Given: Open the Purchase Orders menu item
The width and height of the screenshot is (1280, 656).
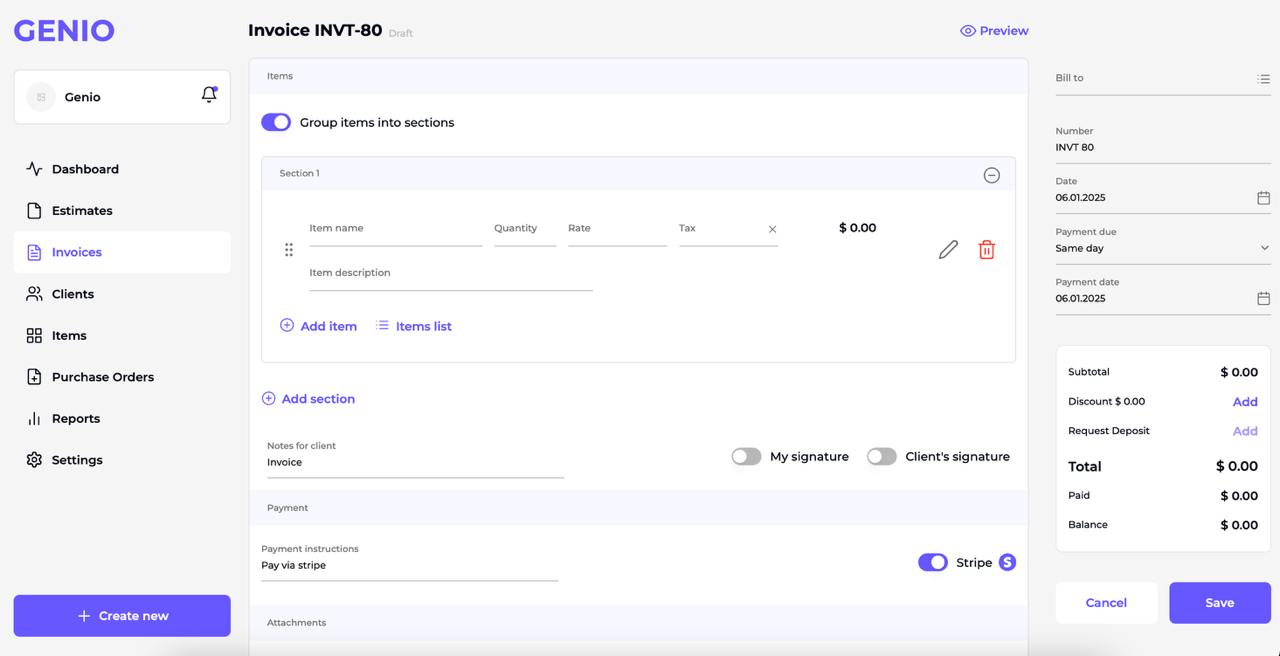Looking at the screenshot, I should (102, 377).
